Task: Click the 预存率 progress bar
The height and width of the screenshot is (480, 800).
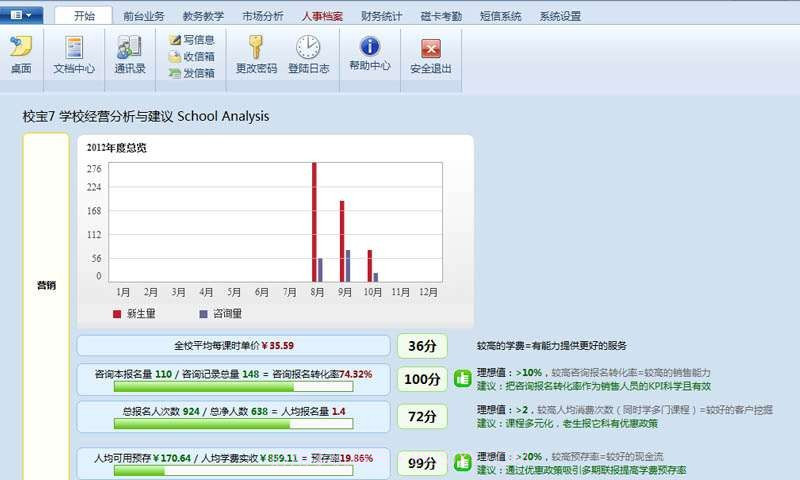Action: coord(233,471)
